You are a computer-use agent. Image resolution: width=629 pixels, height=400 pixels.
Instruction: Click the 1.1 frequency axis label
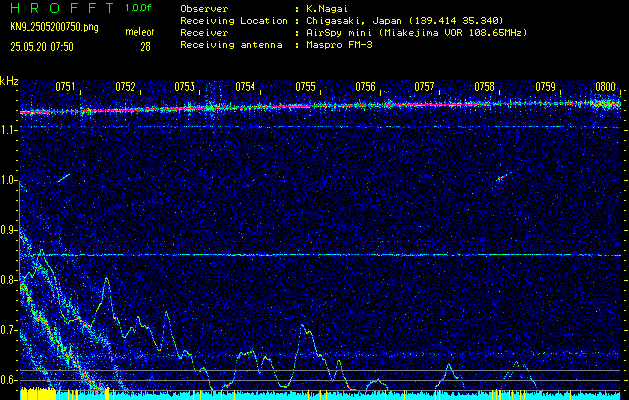tap(8, 130)
